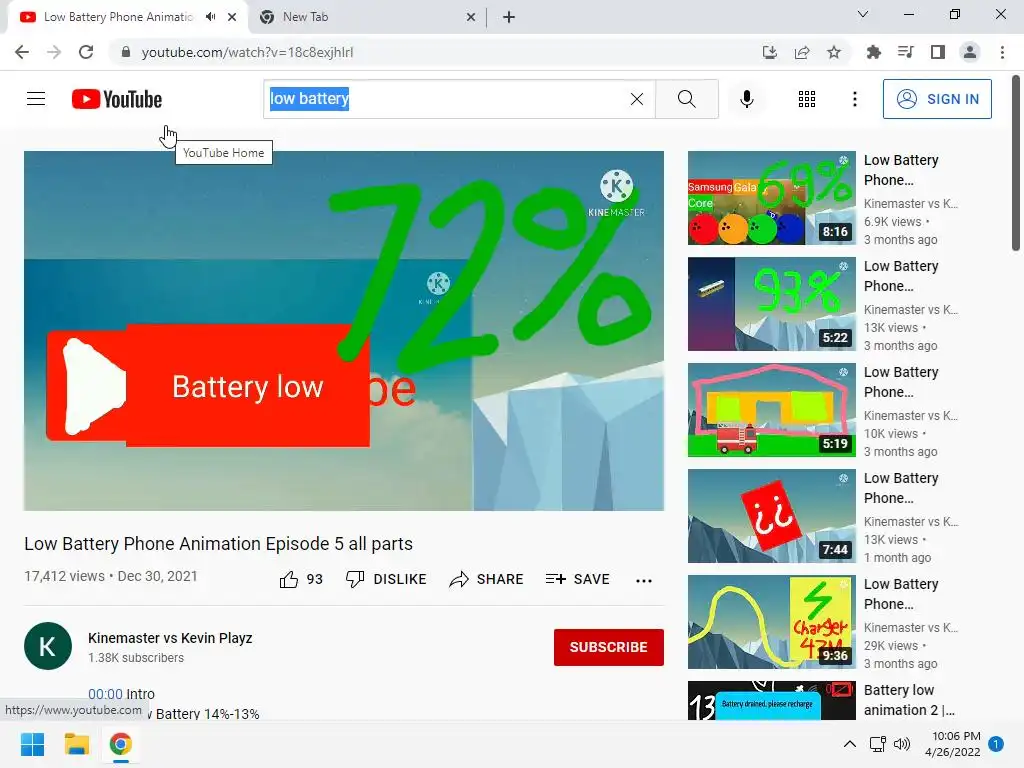Close the Low Battery Phone Animation tab
This screenshot has height=768, width=1024.
point(232,17)
